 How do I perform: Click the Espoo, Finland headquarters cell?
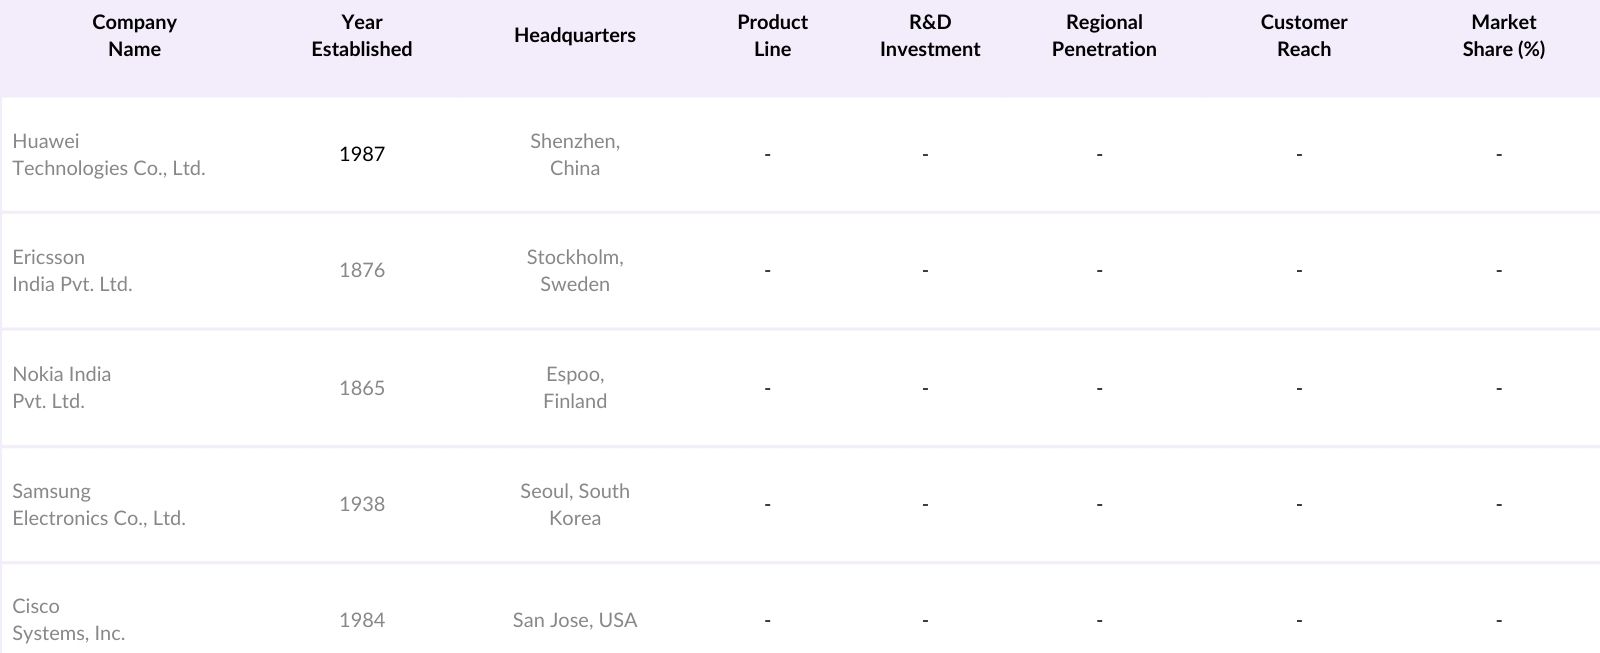574,388
